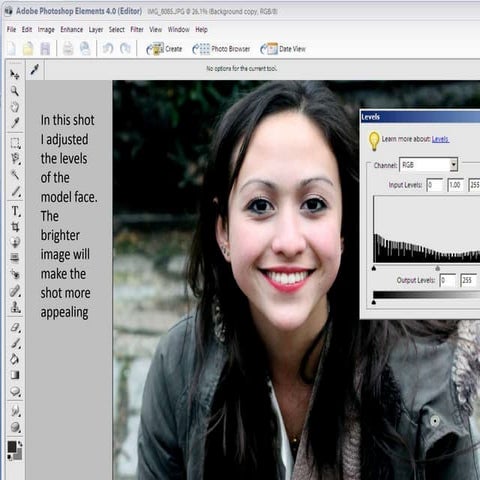Click the New document icon
The width and height of the screenshot is (480, 480).
click(11, 49)
